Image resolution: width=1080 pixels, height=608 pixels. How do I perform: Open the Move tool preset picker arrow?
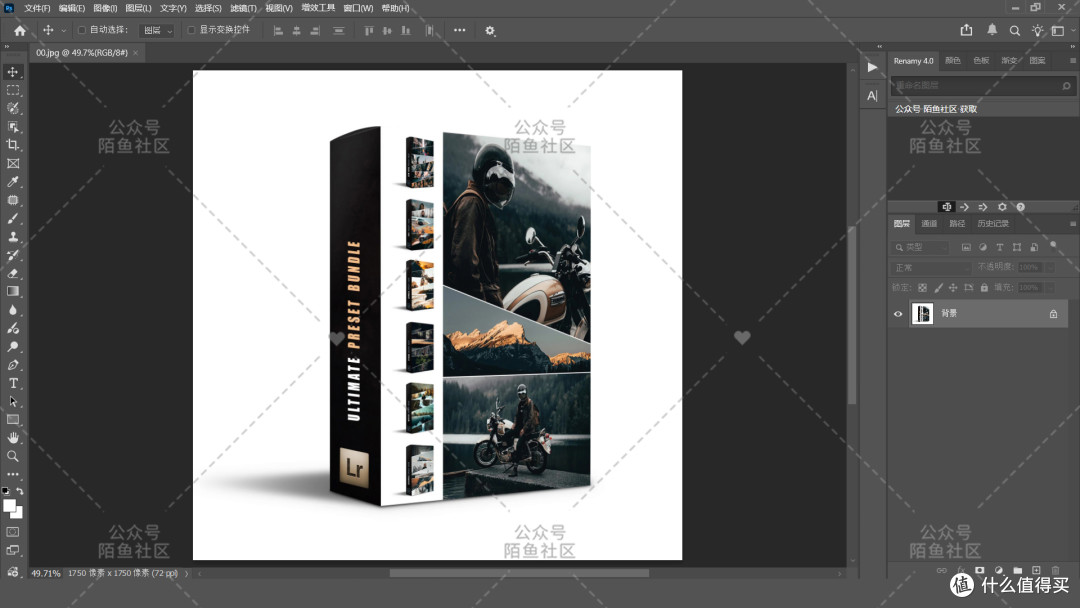coord(63,30)
